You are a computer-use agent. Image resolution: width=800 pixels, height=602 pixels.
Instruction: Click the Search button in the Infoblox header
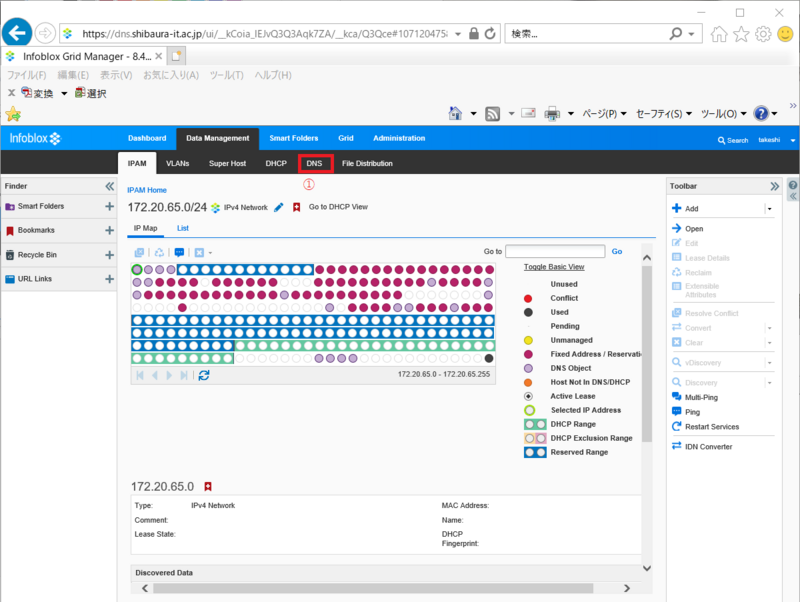pos(733,140)
